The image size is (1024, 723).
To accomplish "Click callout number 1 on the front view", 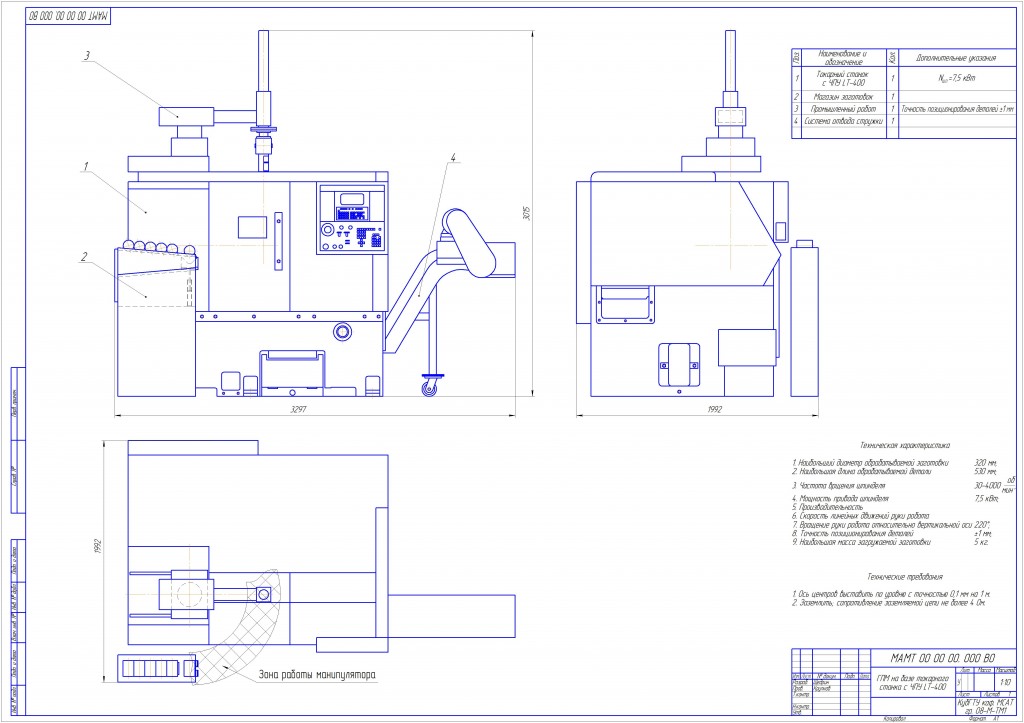I will (x=86, y=167).
